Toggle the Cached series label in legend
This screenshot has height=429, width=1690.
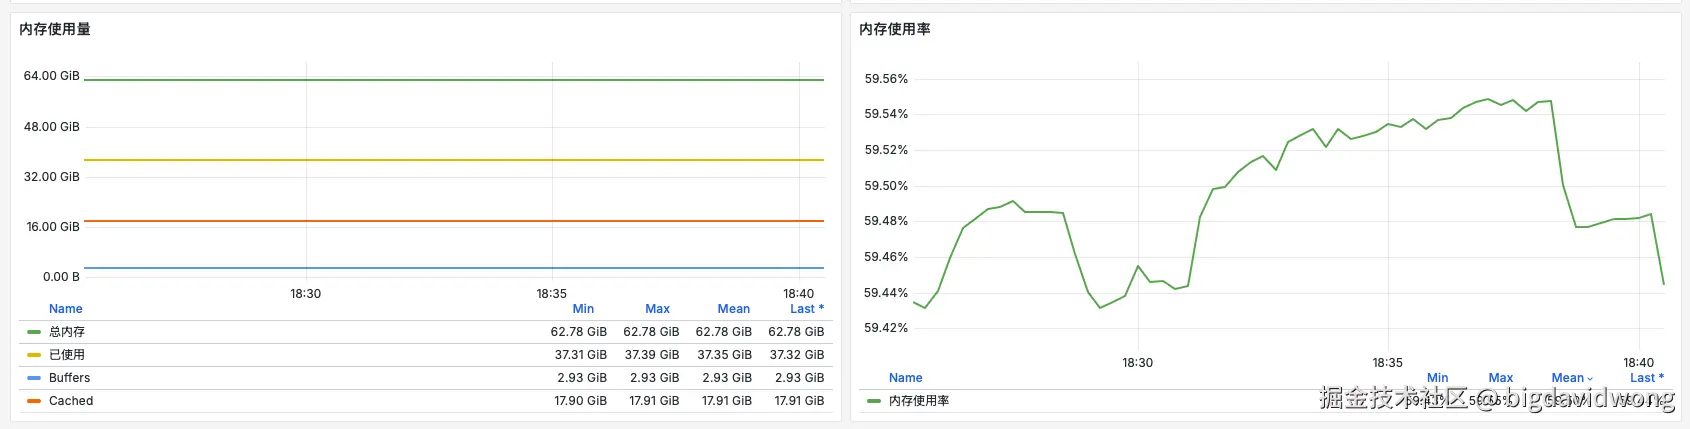coord(71,401)
